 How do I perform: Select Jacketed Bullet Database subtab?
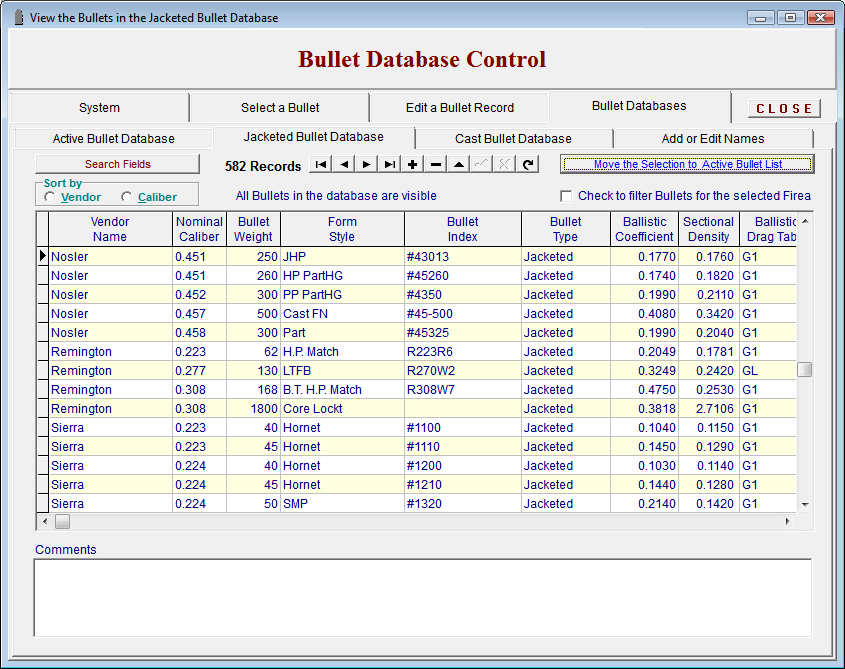coord(314,137)
